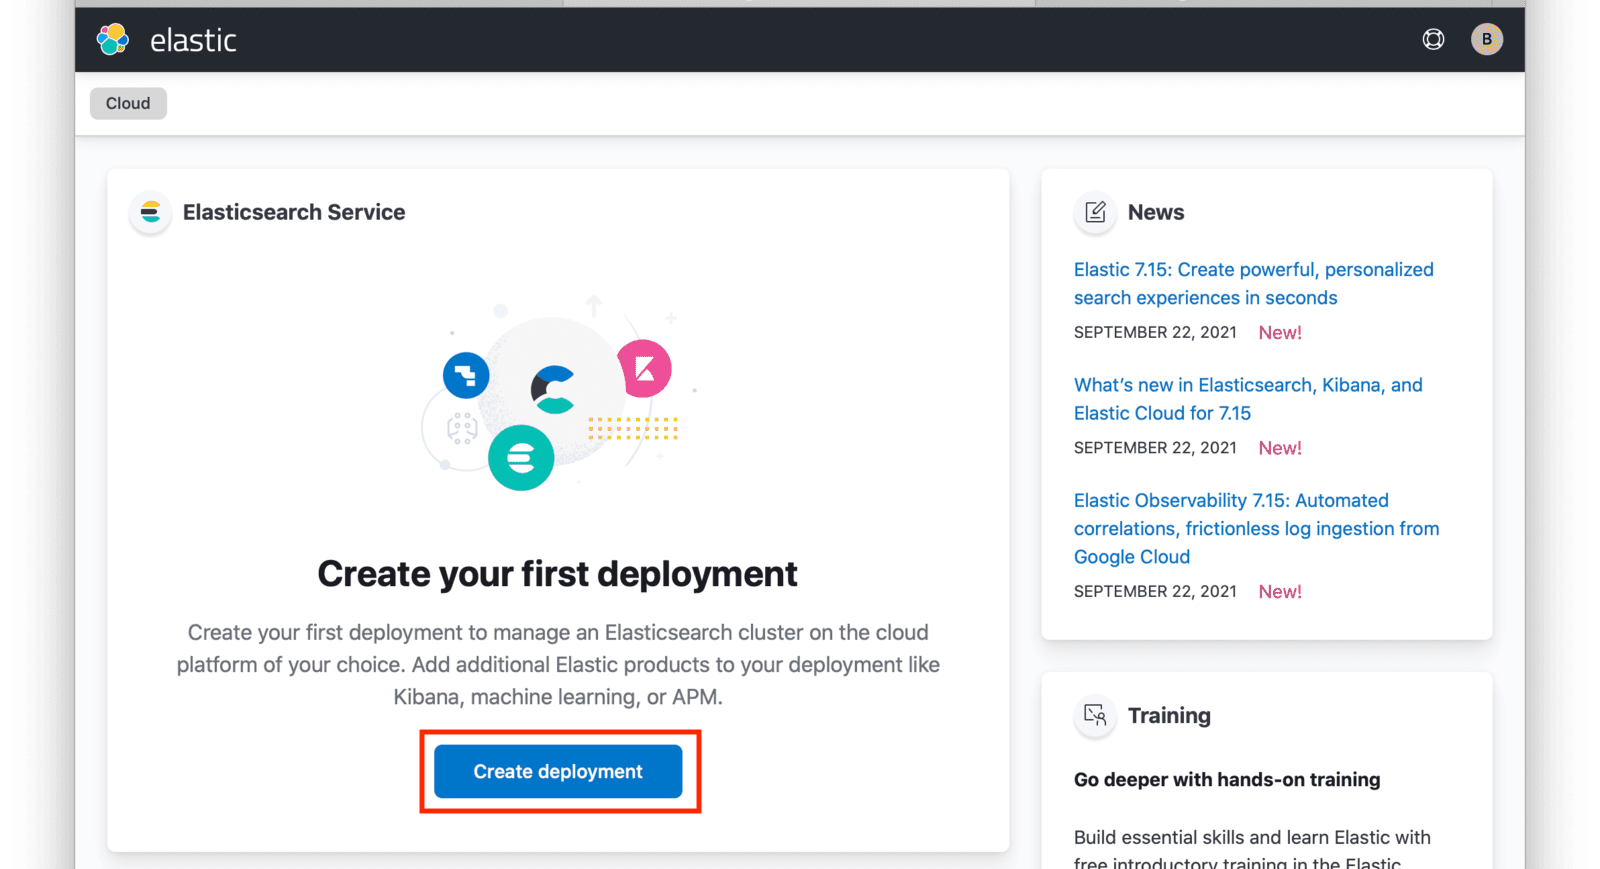
Task: Click the Training section icon
Action: tap(1095, 715)
